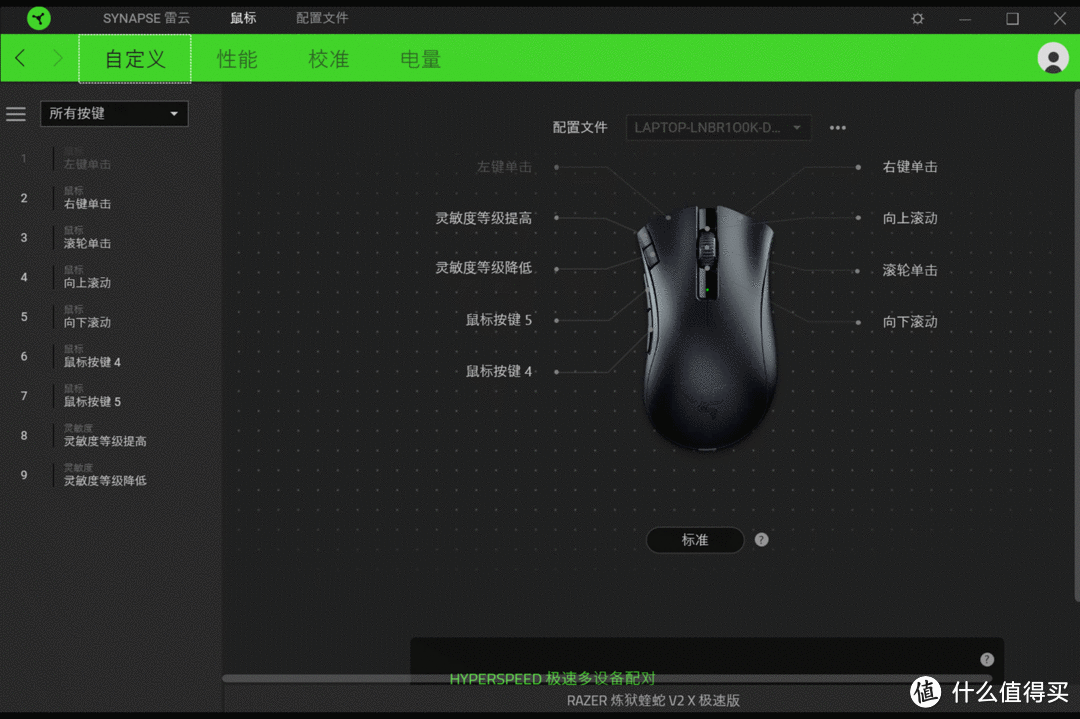Viewport: 1080px width, 719px height.
Task: Select the 右键单击 mouse diagram label
Action: pyautogui.click(x=910, y=167)
